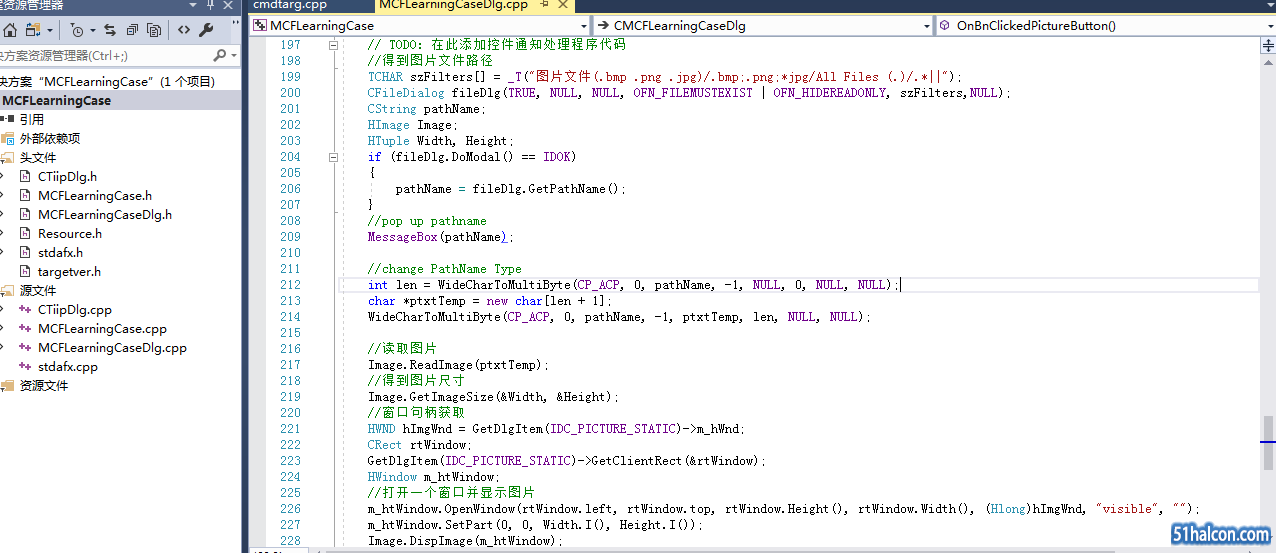This screenshot has width=1276, height=553.
Task: Select the 头文件 folder
Action: pos(38,157)
